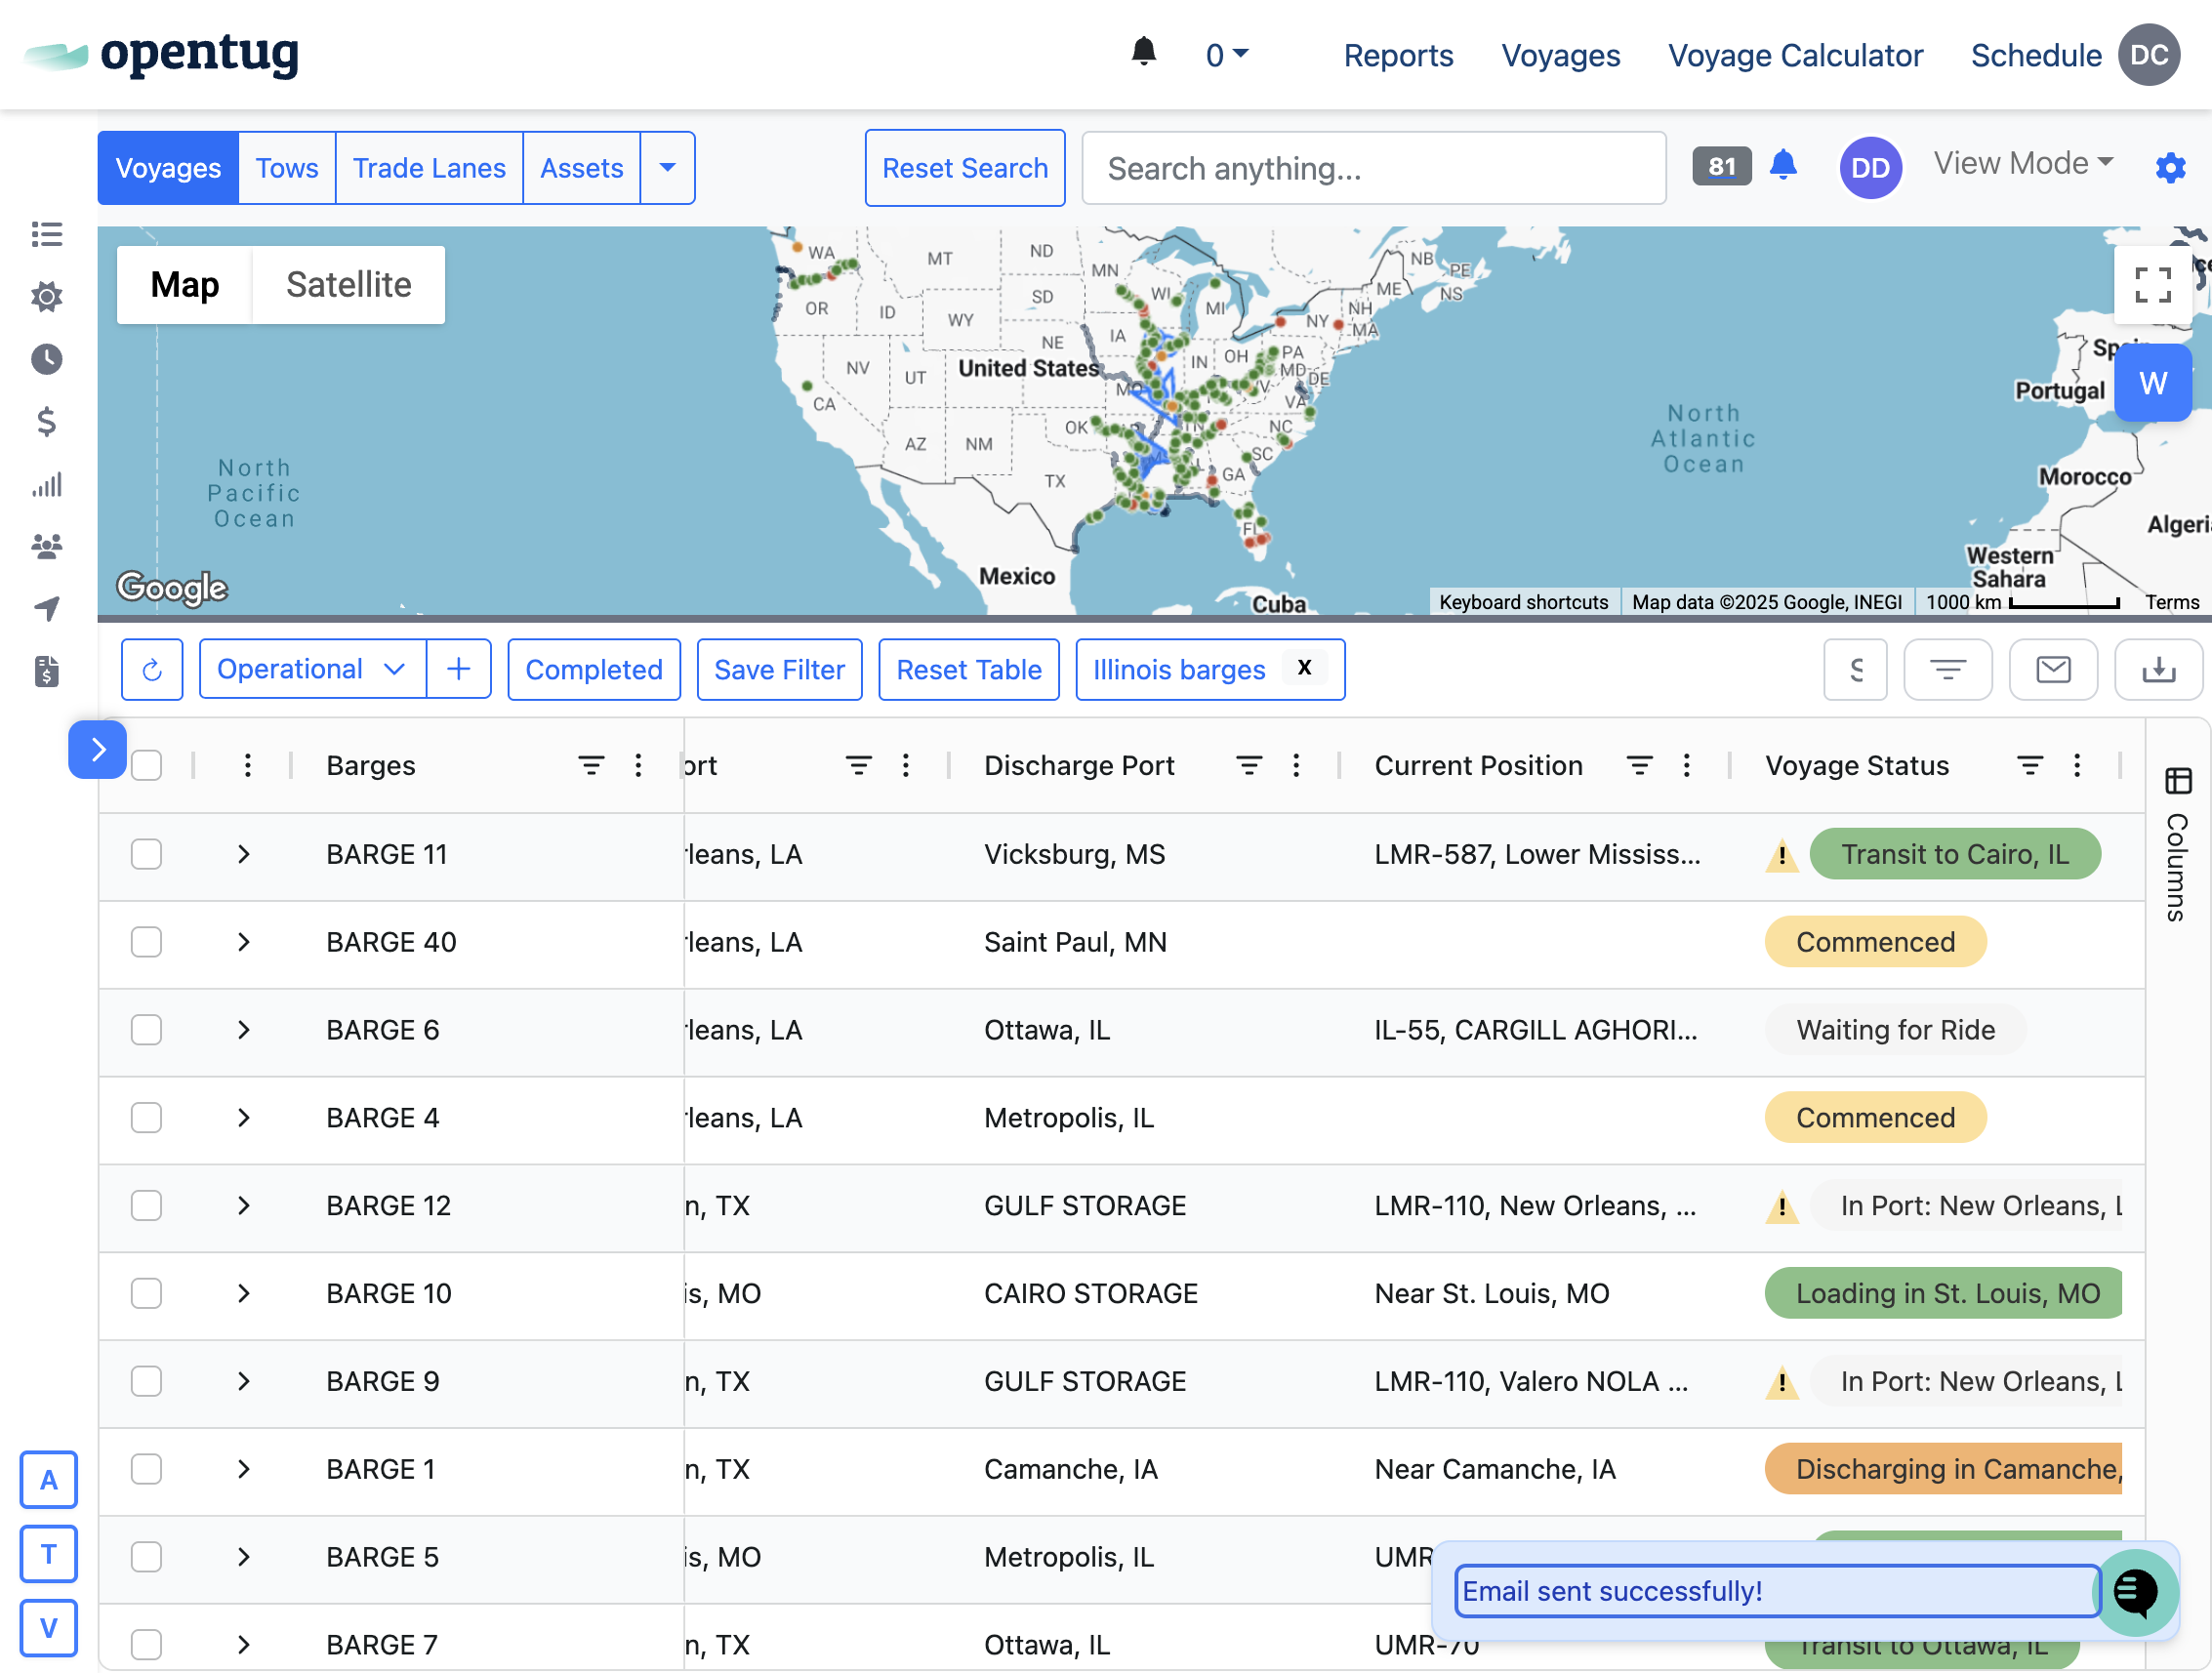Image resolution: width=2212 pixels, height=1673 pixels.
Task: Check the BARGE 11 row checkbox
Action: pyautogui.click(x=147, y=854)
